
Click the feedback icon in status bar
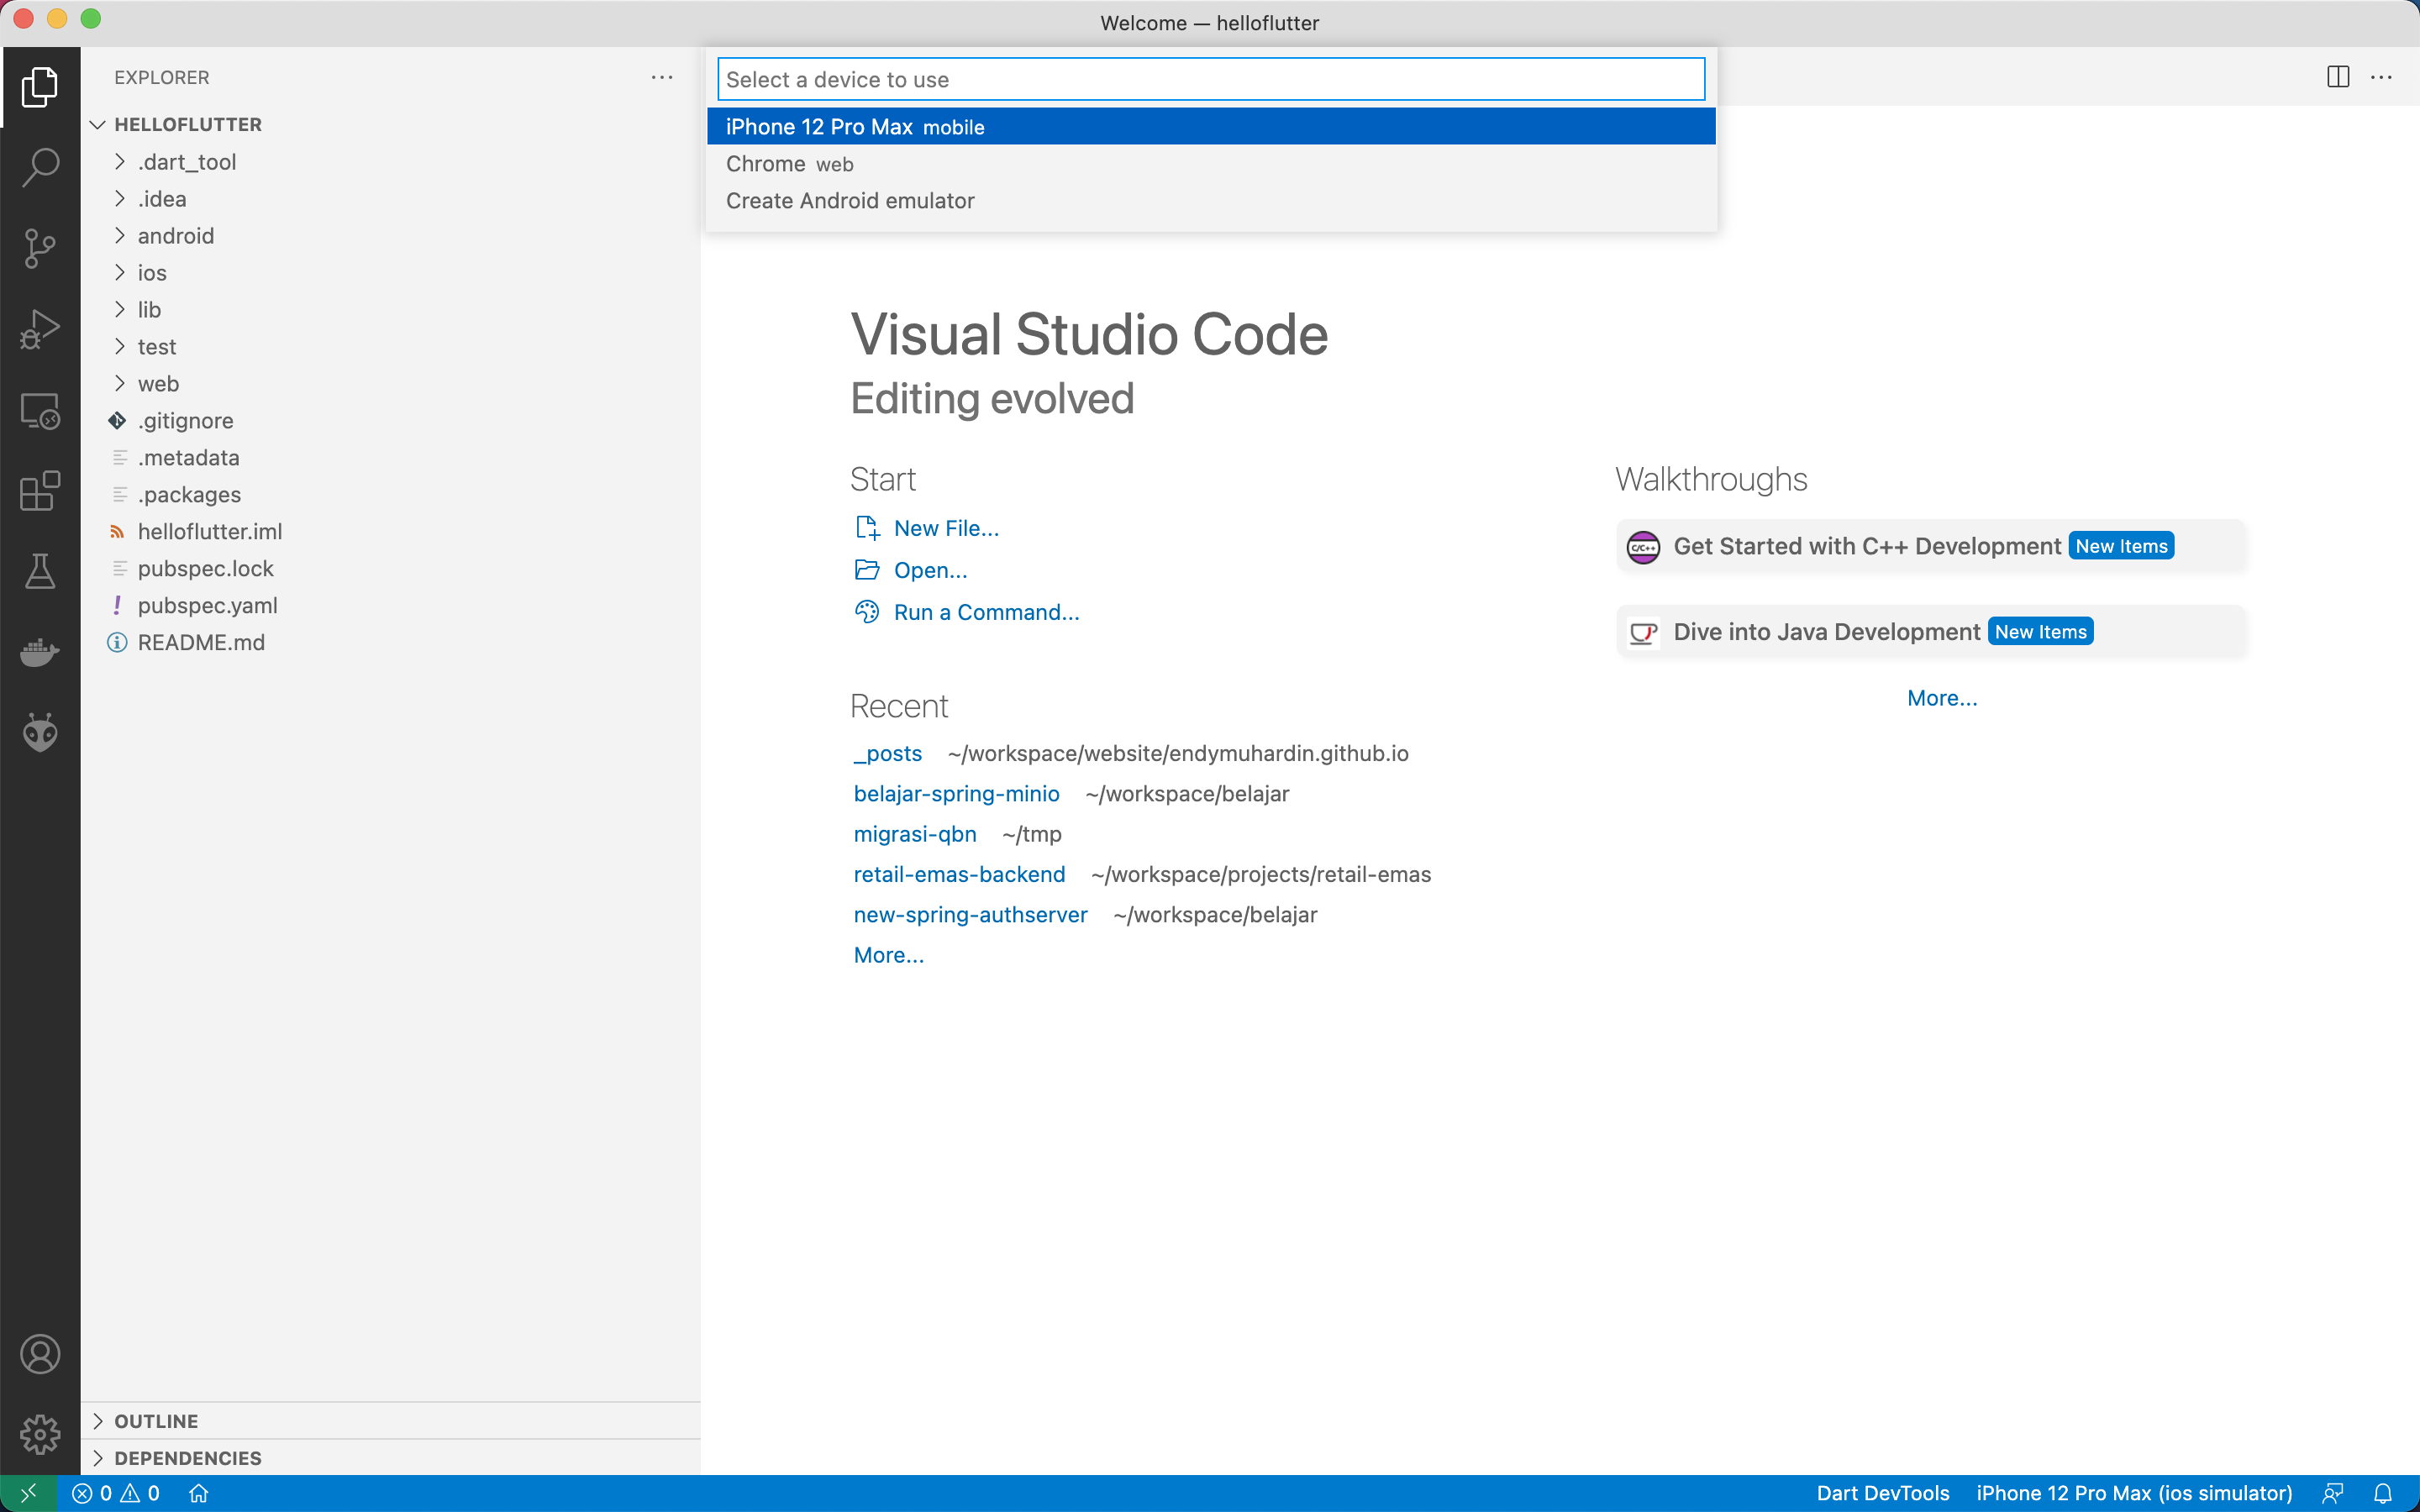coord(2332,1493)
